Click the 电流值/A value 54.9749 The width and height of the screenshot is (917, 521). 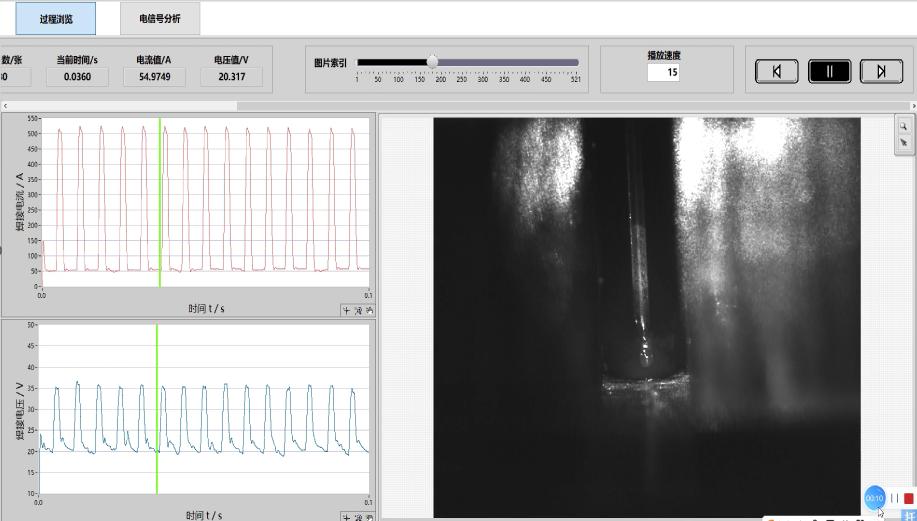[154, 77]
